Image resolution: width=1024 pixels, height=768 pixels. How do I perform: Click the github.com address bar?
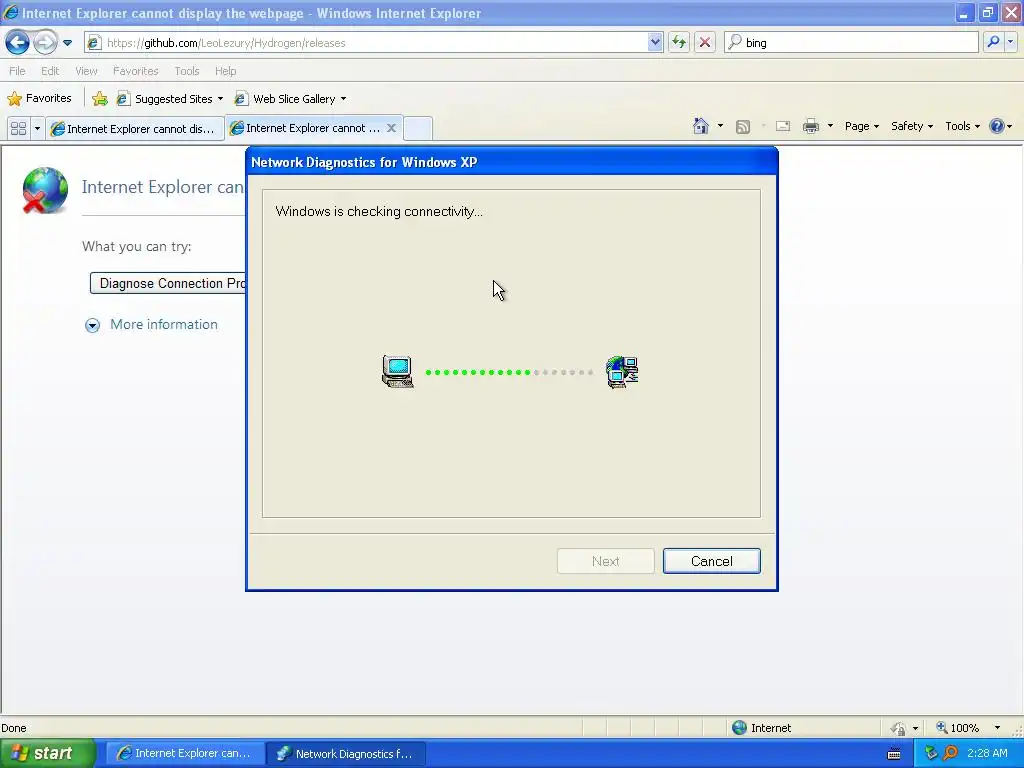coord(366,43)
